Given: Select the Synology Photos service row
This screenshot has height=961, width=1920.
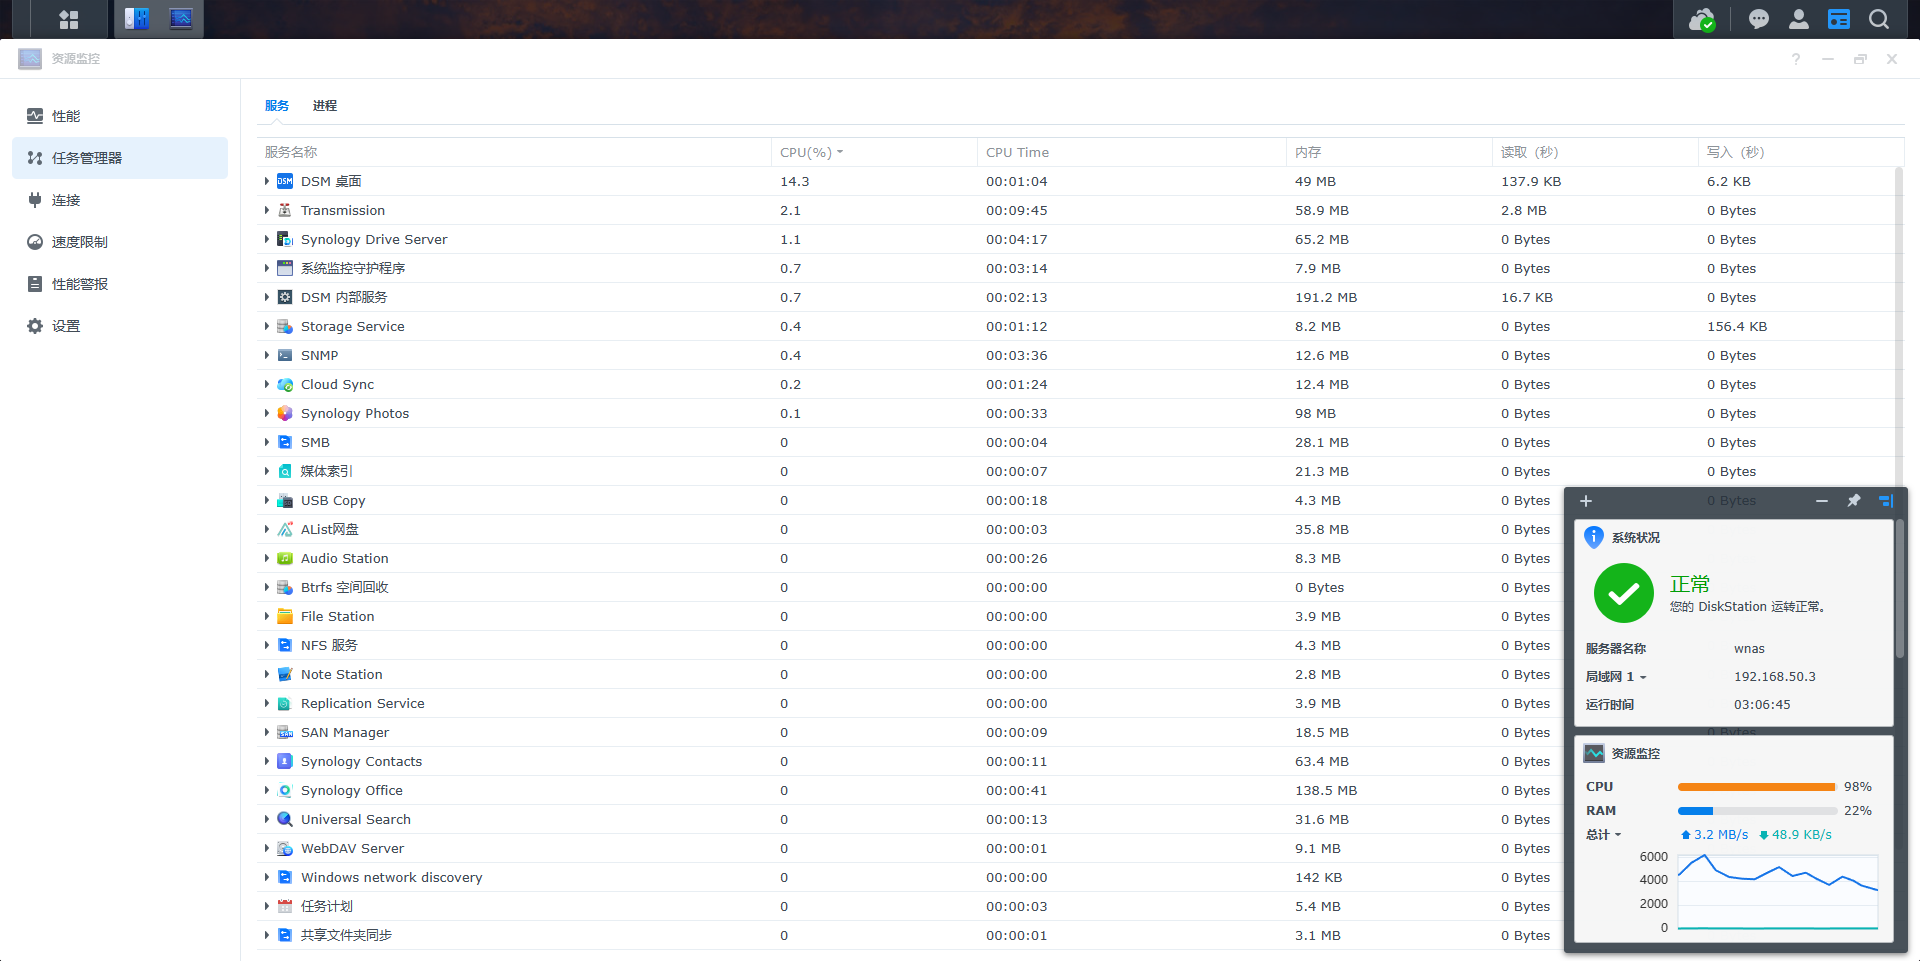Looking at the screenshot, I should point(355,413).
